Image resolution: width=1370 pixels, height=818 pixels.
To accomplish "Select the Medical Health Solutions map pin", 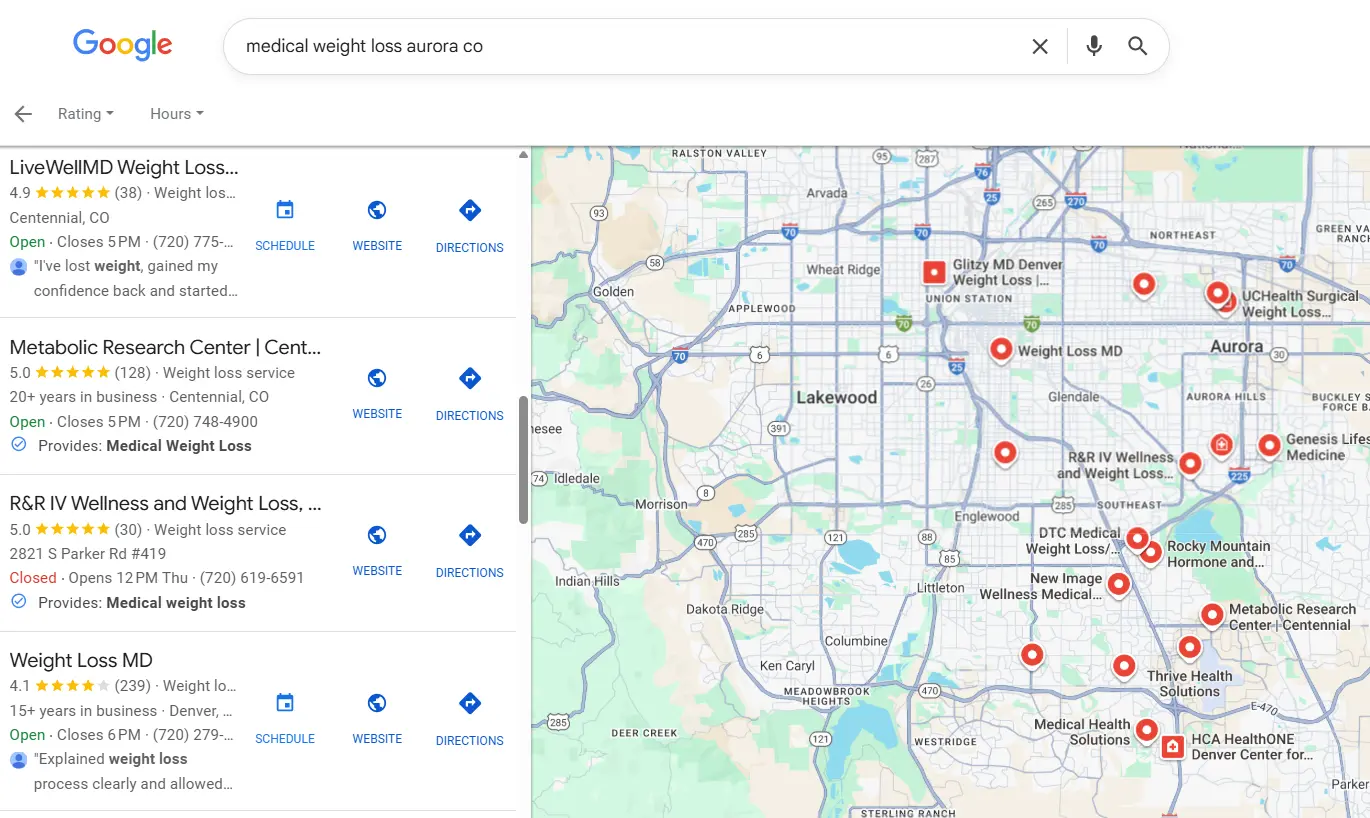I will (1146, 730).
